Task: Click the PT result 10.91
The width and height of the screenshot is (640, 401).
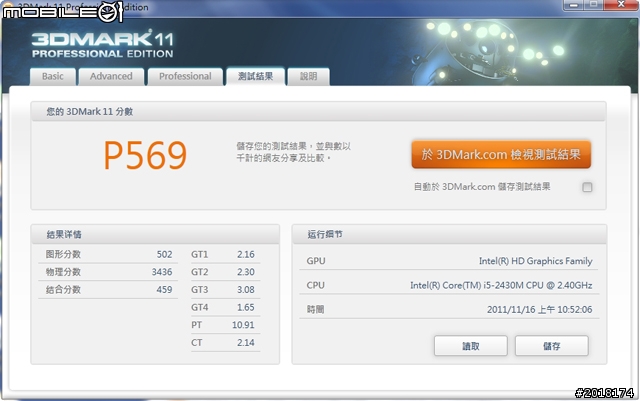Action: click(x=243, y=325)
